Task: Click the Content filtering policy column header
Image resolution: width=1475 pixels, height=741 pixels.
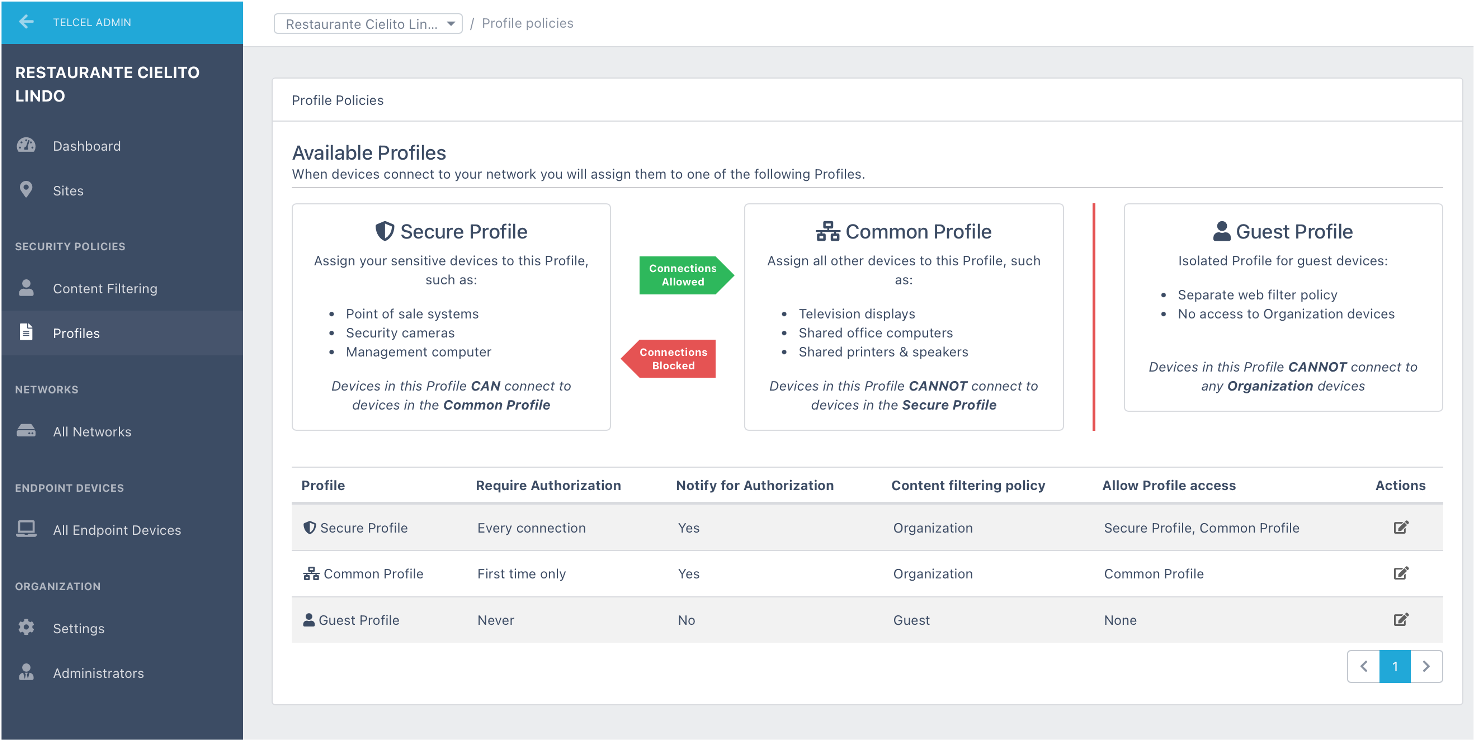Action: [x=968, y=485]
